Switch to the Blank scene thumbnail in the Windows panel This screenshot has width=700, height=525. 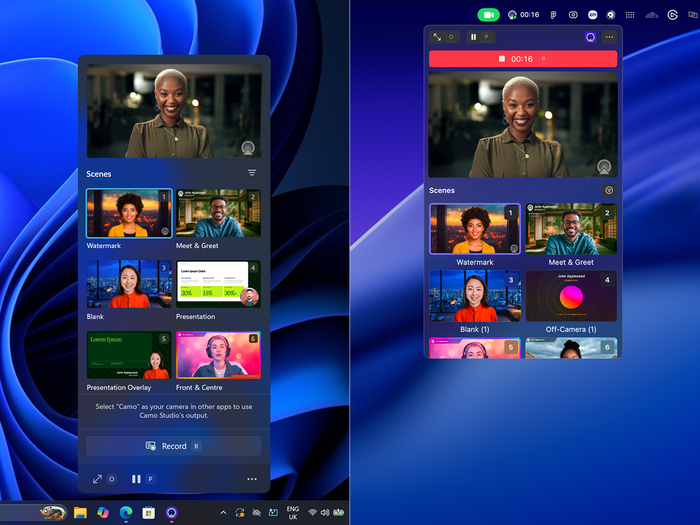(x=129, y=284)
